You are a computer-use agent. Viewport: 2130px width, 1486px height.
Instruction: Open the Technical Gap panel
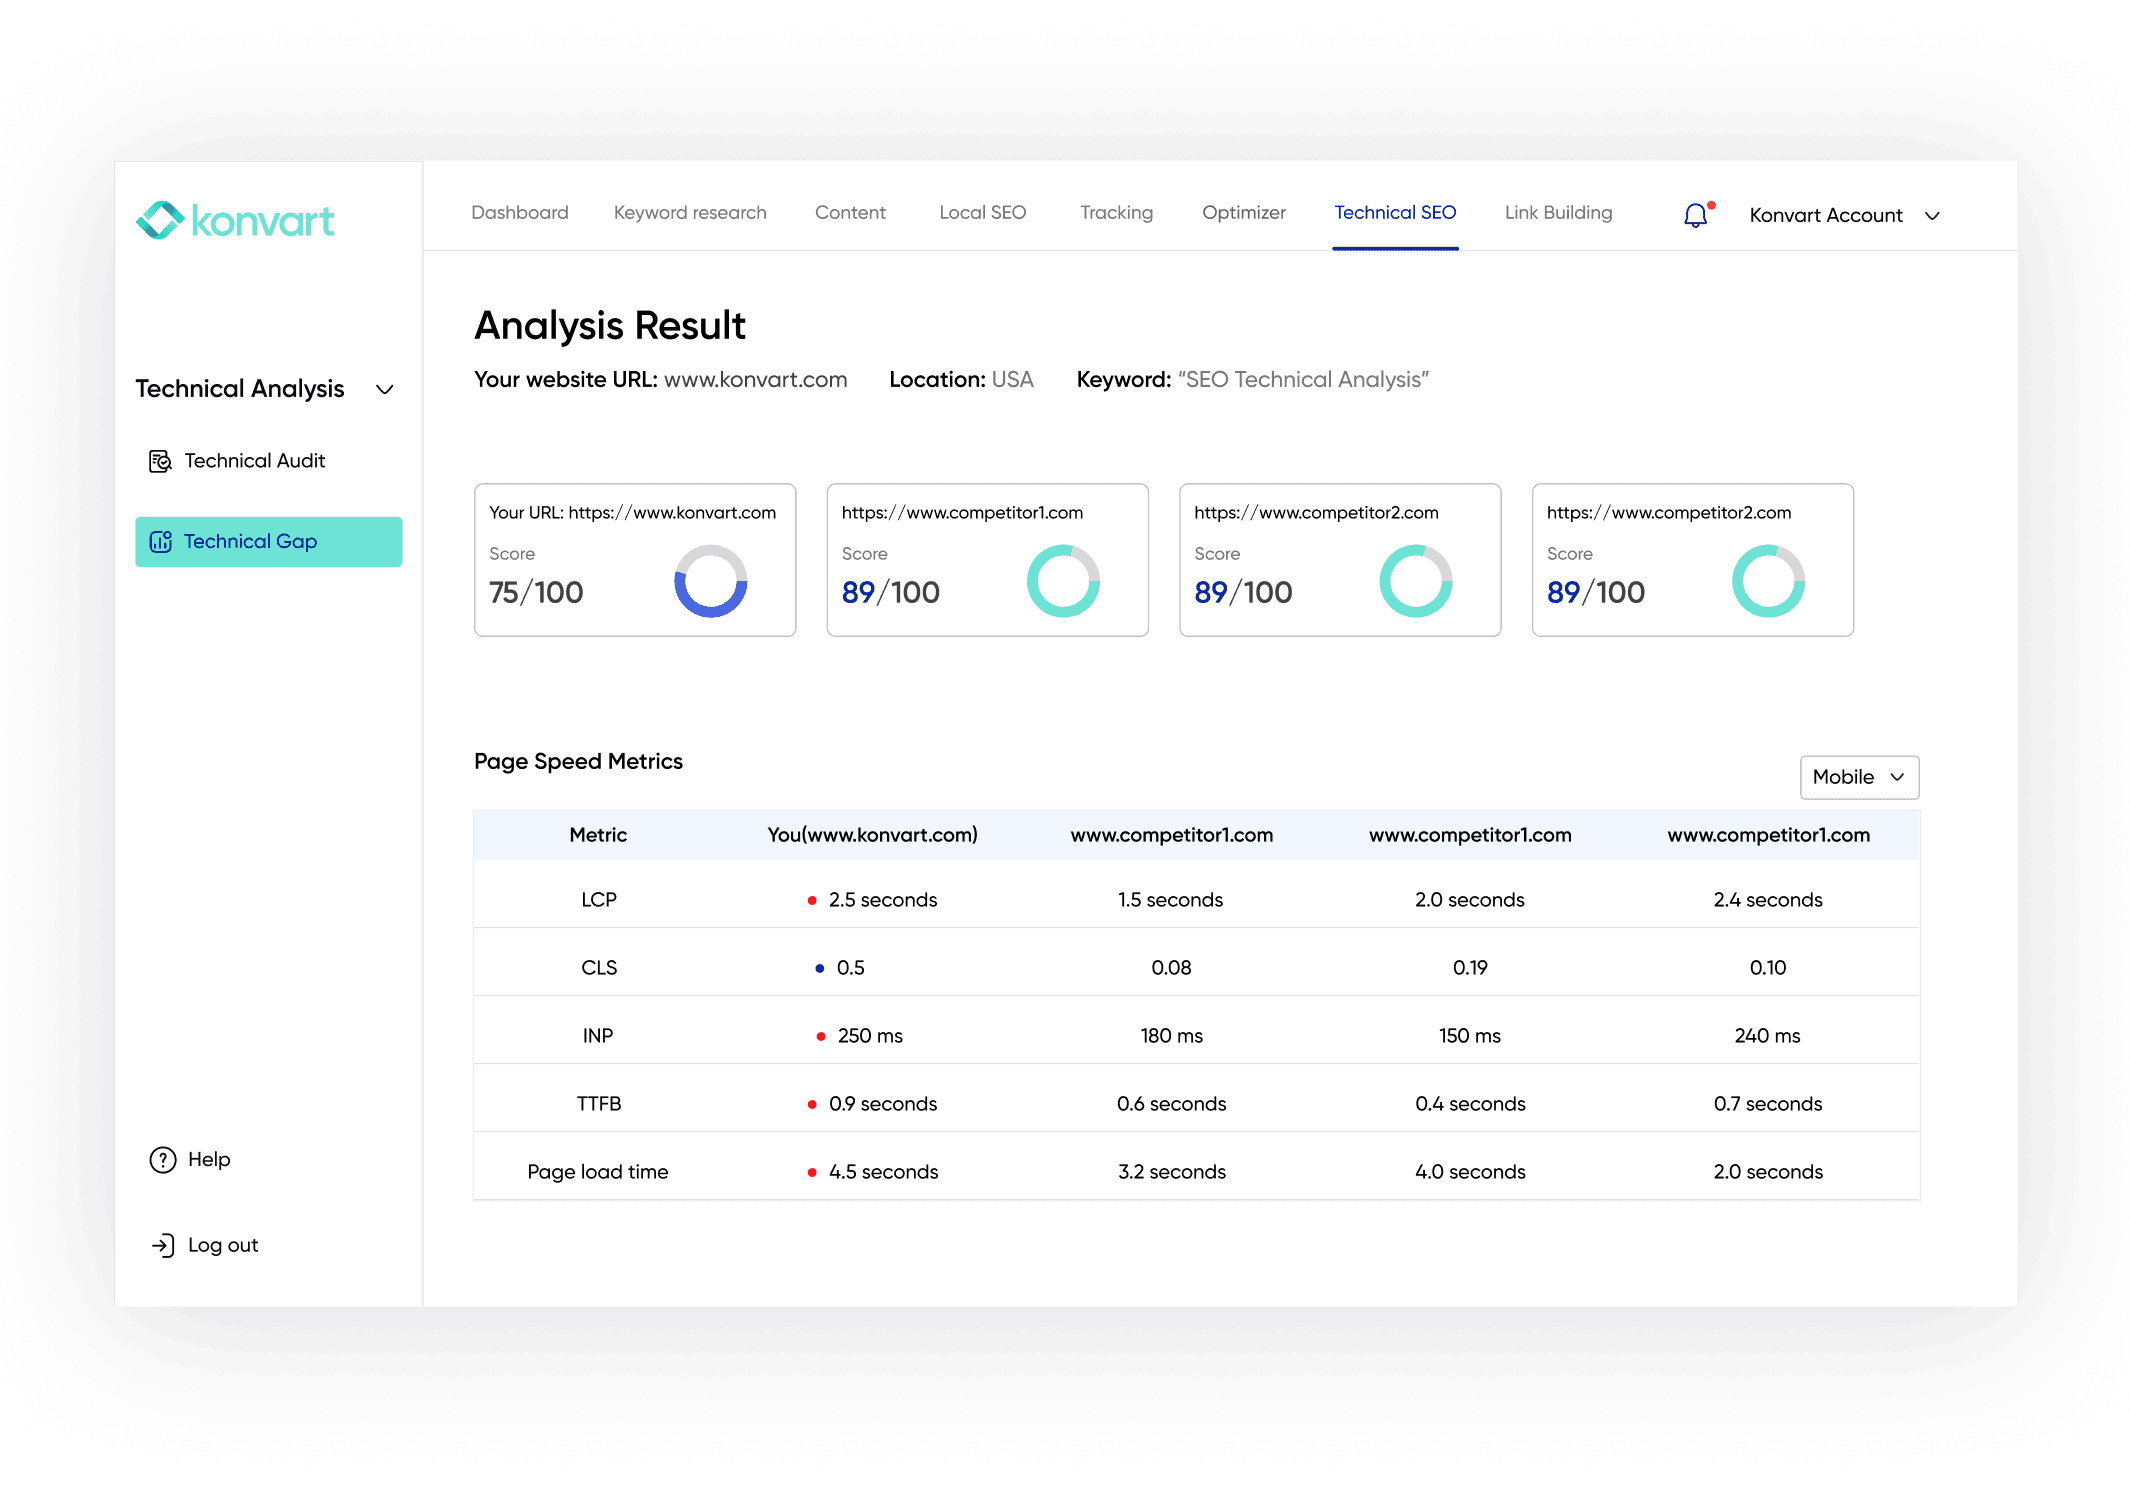point(268,541)
